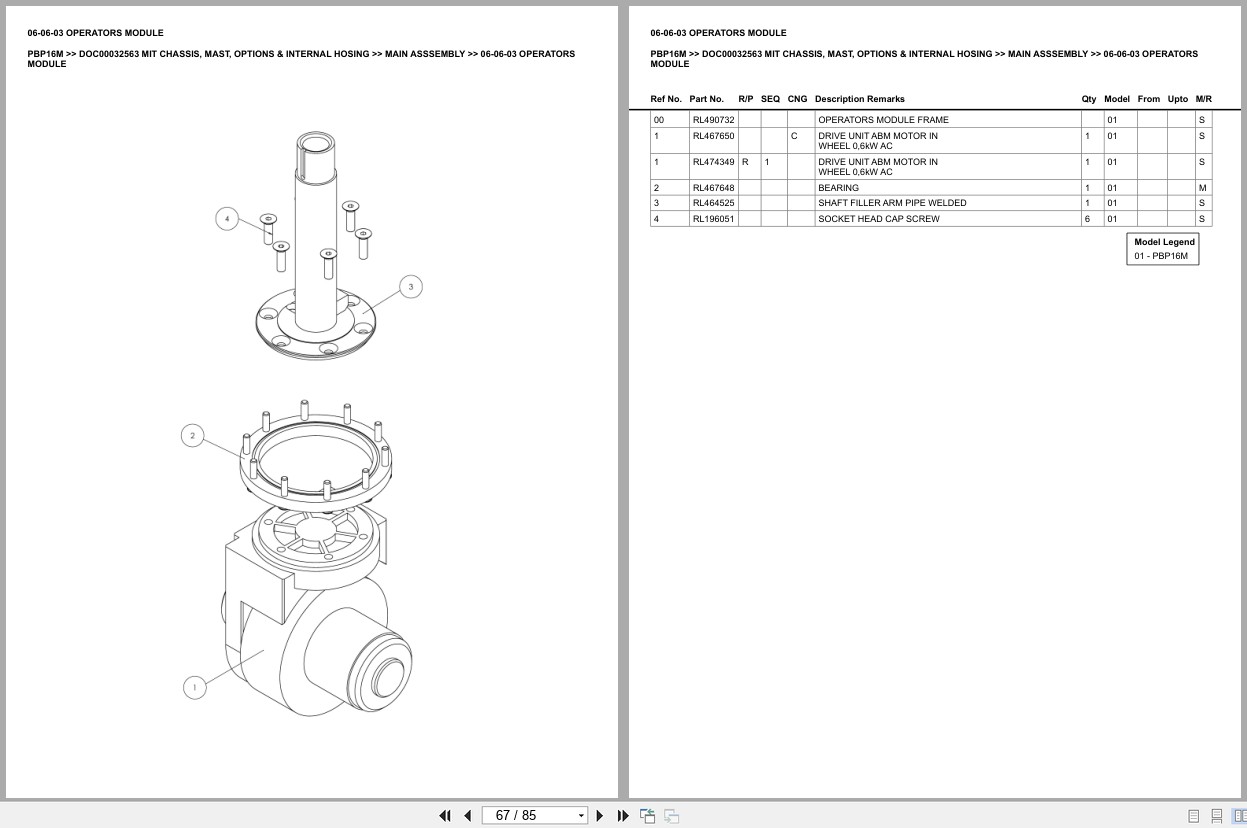This screenshot has width=1247, height=828.
Task: Click the go to previous view icon
Action: click(x=648, y=816)
